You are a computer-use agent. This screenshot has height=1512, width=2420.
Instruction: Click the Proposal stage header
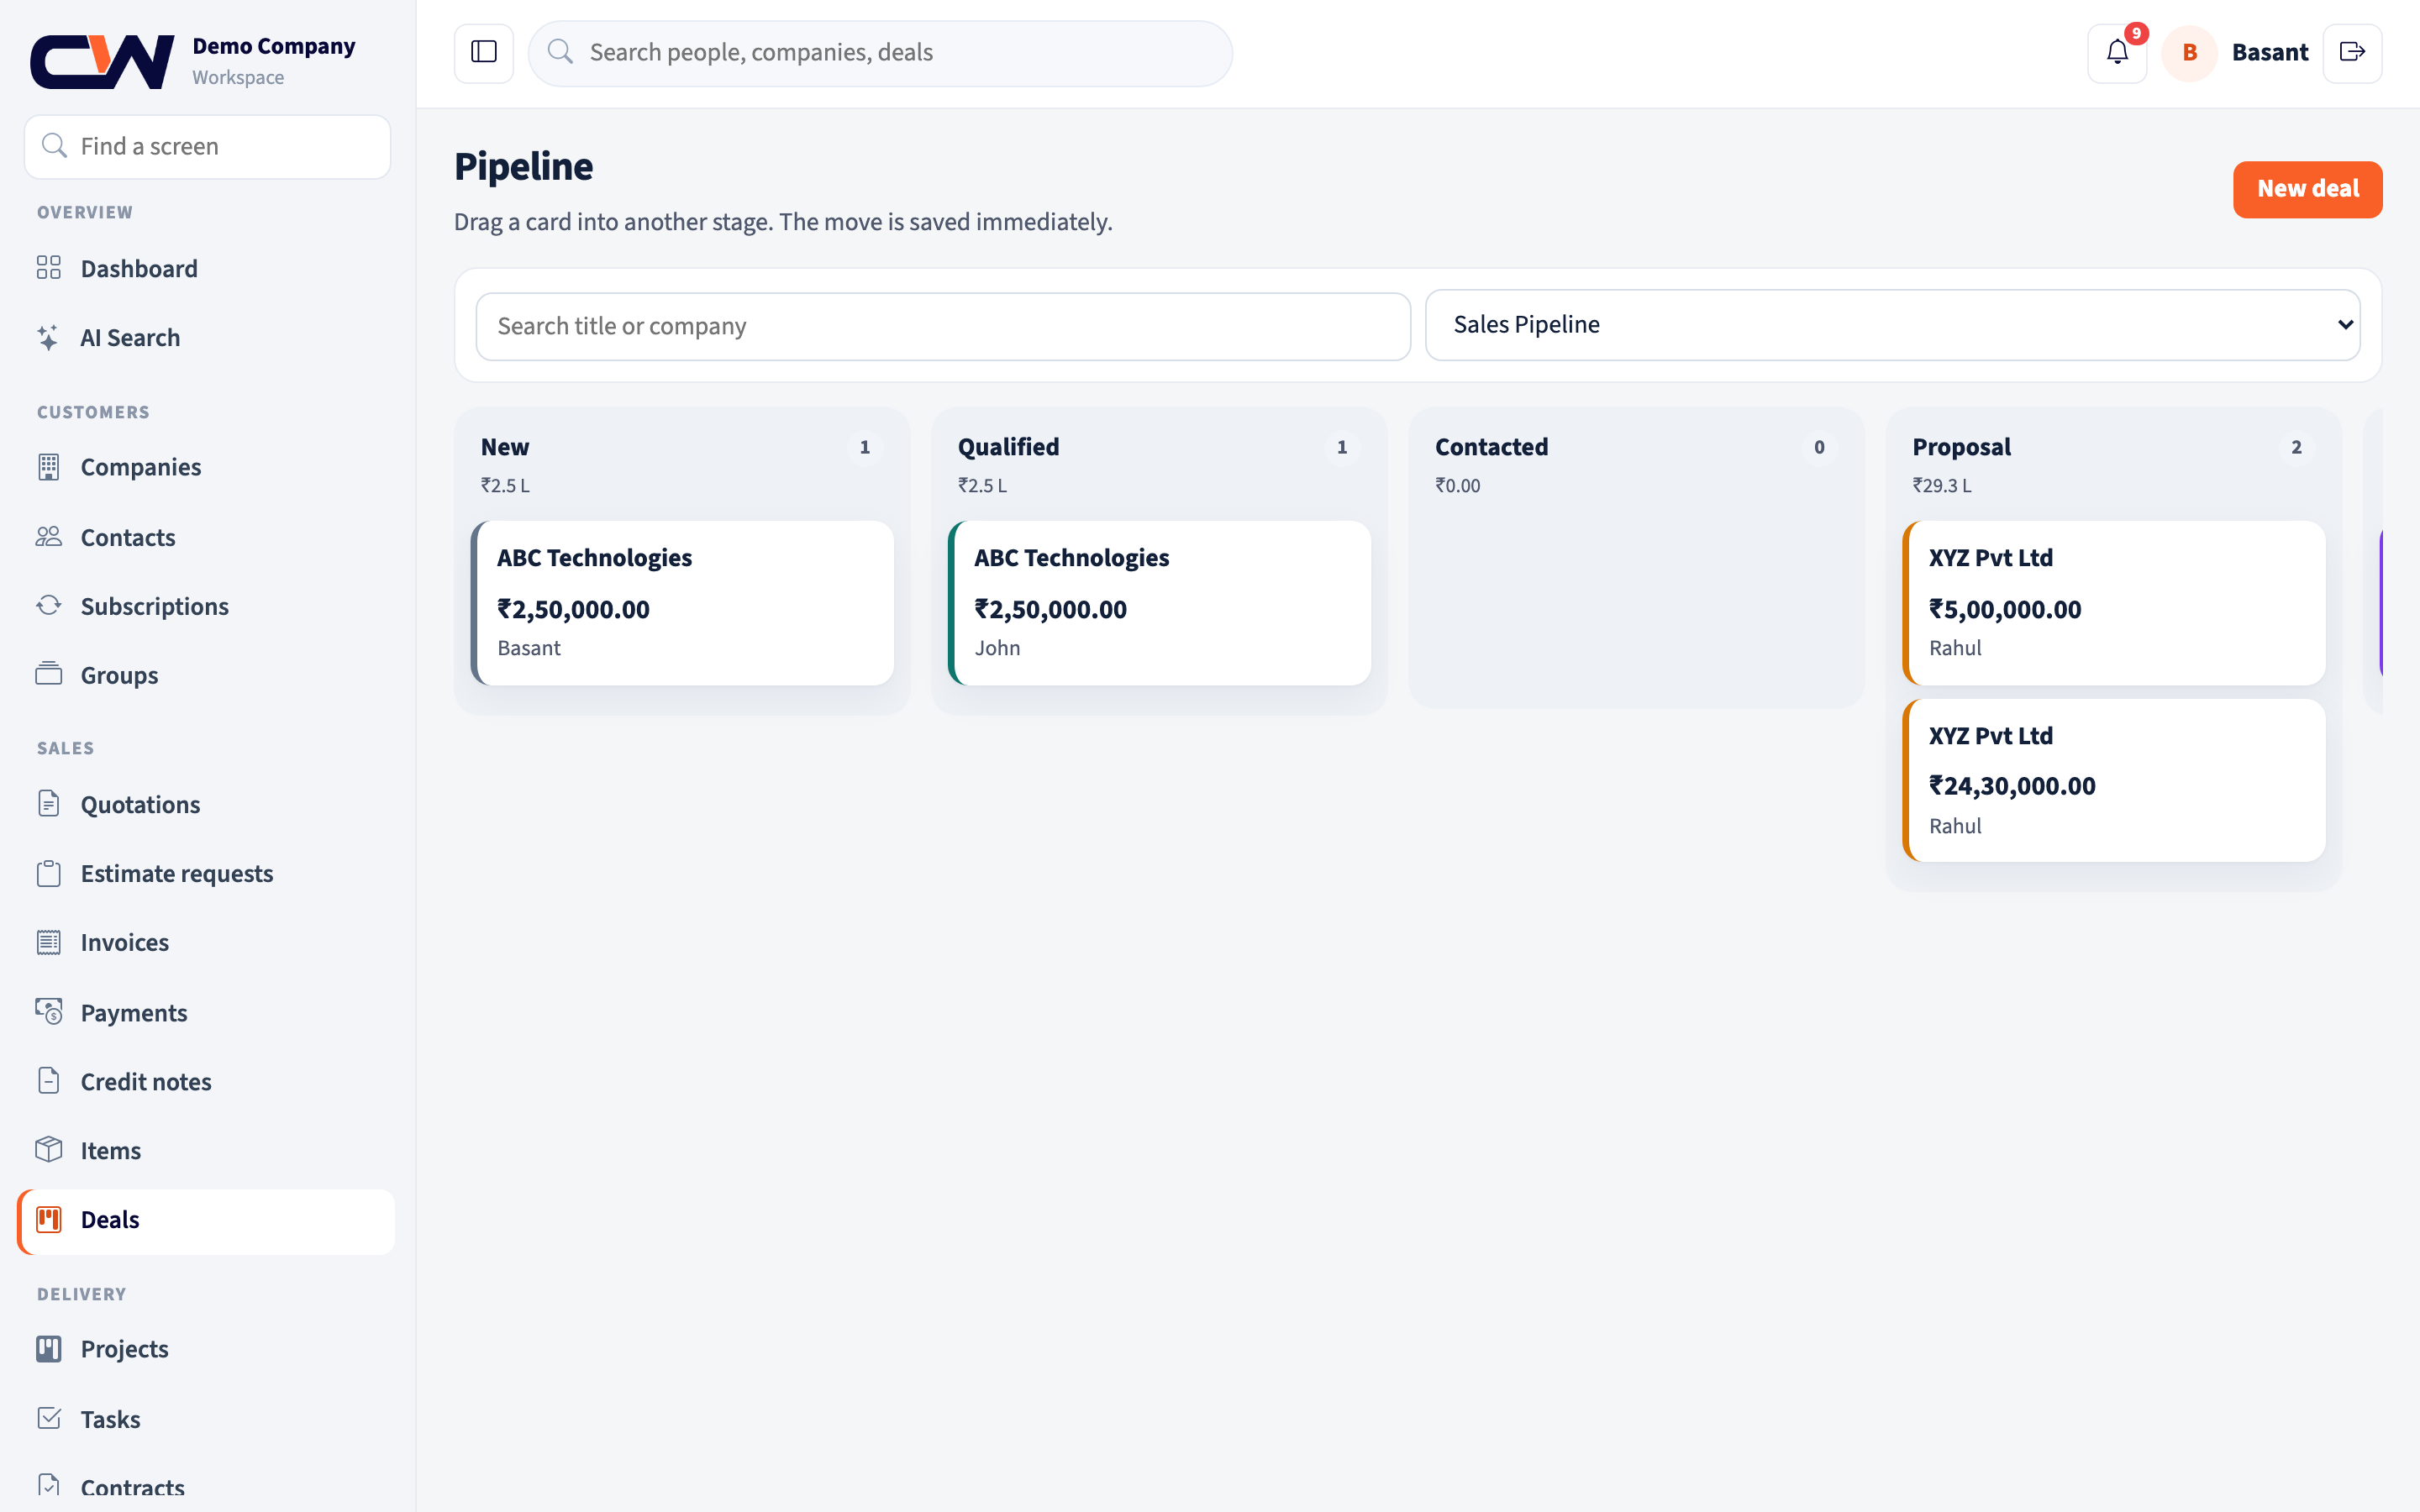click(x=1961, y=447)
